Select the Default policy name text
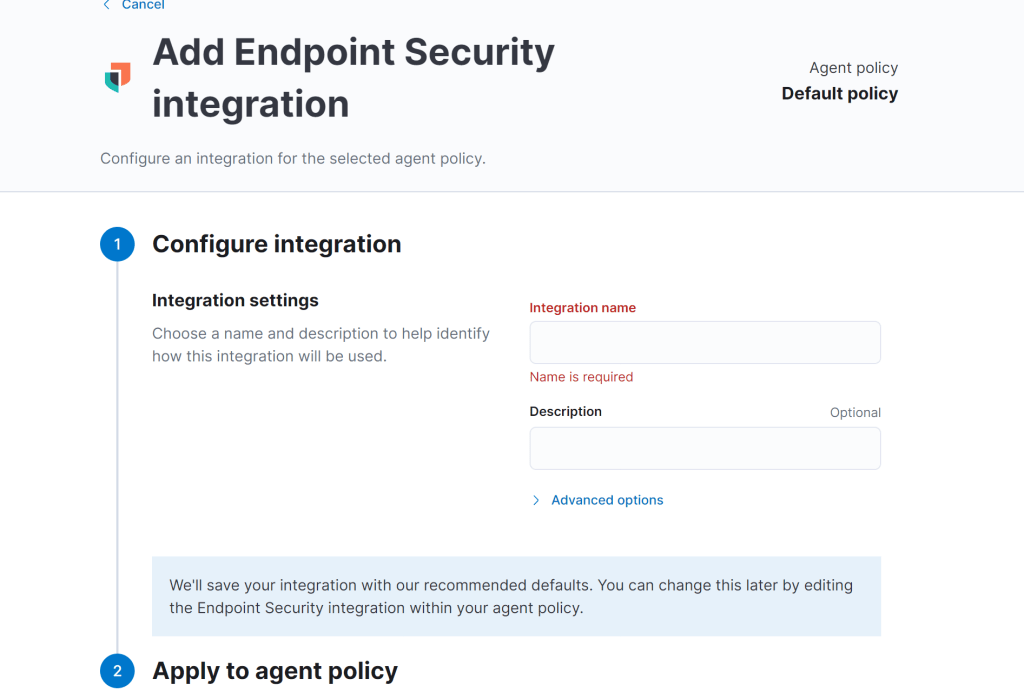This screenshot has width=1024, height=699. pos(839,94)
